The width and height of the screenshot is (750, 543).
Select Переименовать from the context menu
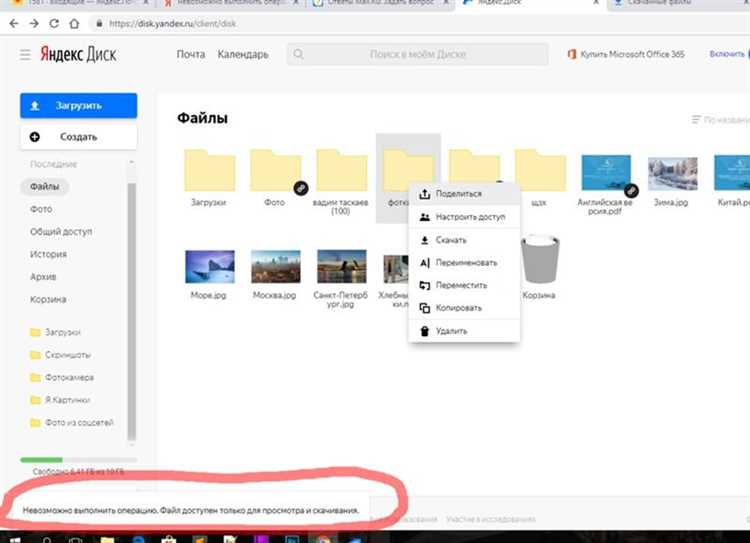pos(465,263)
